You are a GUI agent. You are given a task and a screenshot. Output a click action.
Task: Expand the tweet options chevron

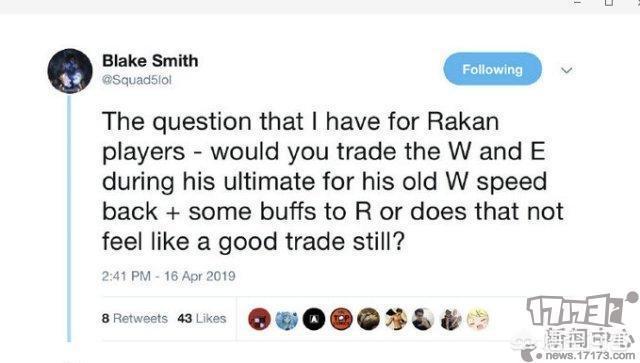pos(567,70)
